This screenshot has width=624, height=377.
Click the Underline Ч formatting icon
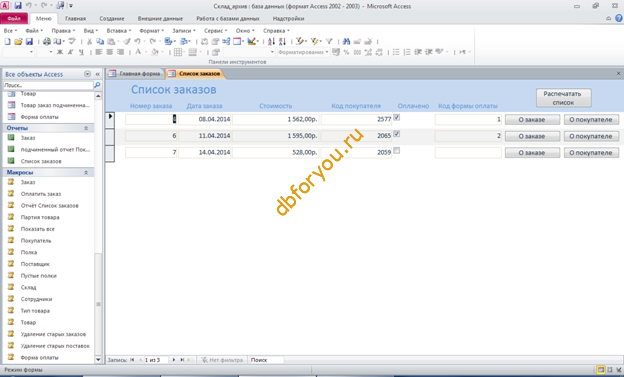pyautogui.click(x=81, y=52)
